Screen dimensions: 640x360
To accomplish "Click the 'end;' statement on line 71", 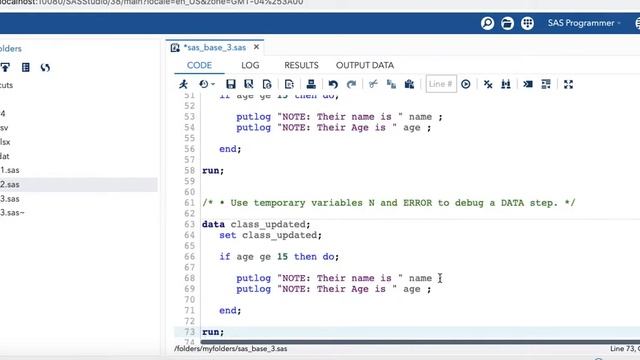I will click(230, 311).
